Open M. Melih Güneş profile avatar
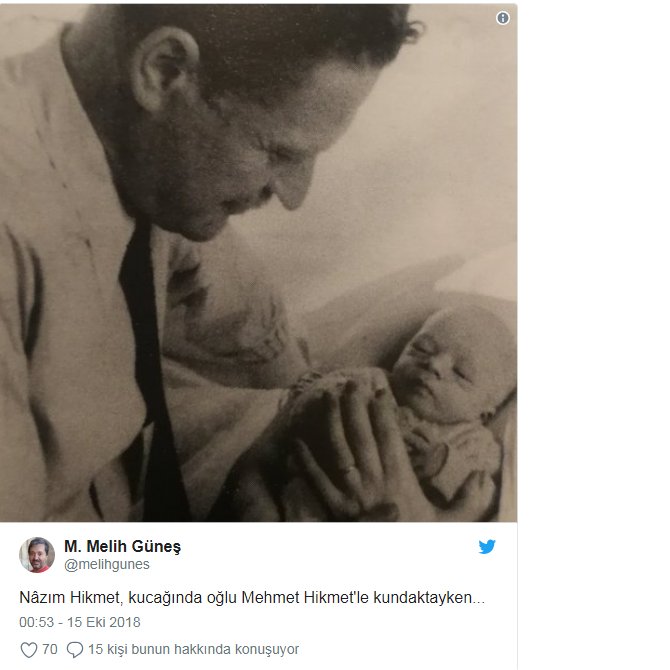 click(37, 555)
